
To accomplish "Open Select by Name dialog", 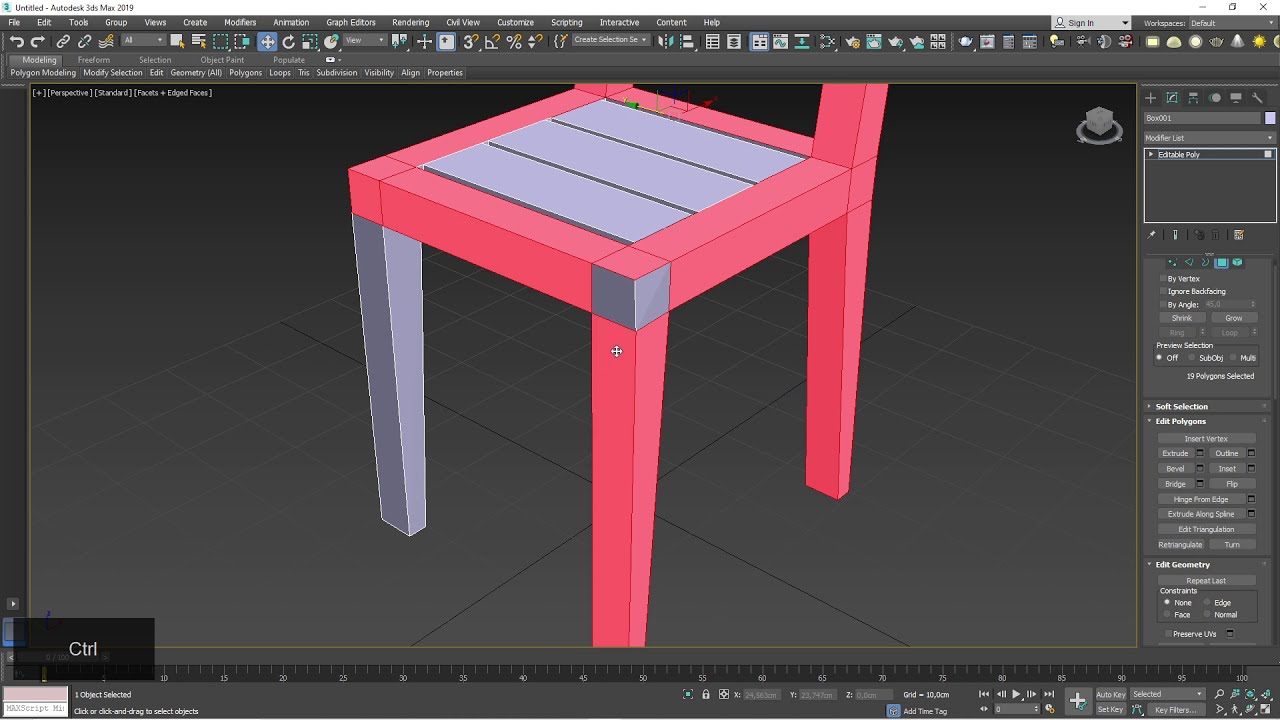I will point(198,41).
